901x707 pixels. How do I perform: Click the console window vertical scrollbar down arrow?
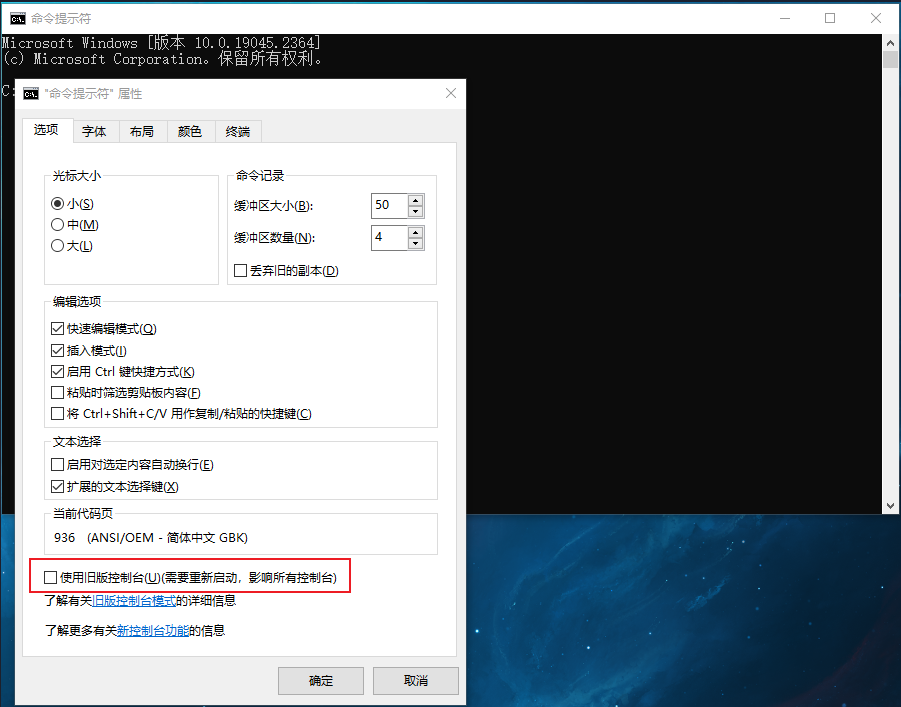[x=890, y=504]
